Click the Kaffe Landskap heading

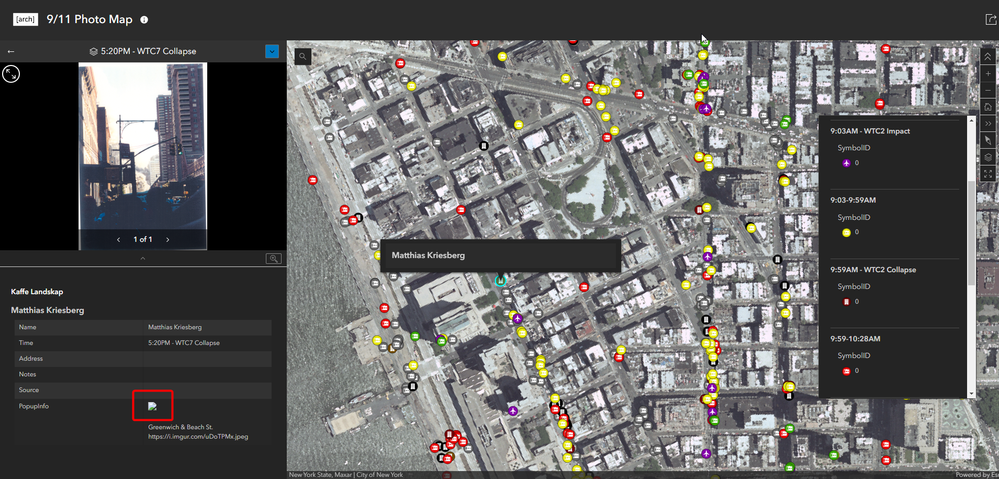[x=37, y=292]
